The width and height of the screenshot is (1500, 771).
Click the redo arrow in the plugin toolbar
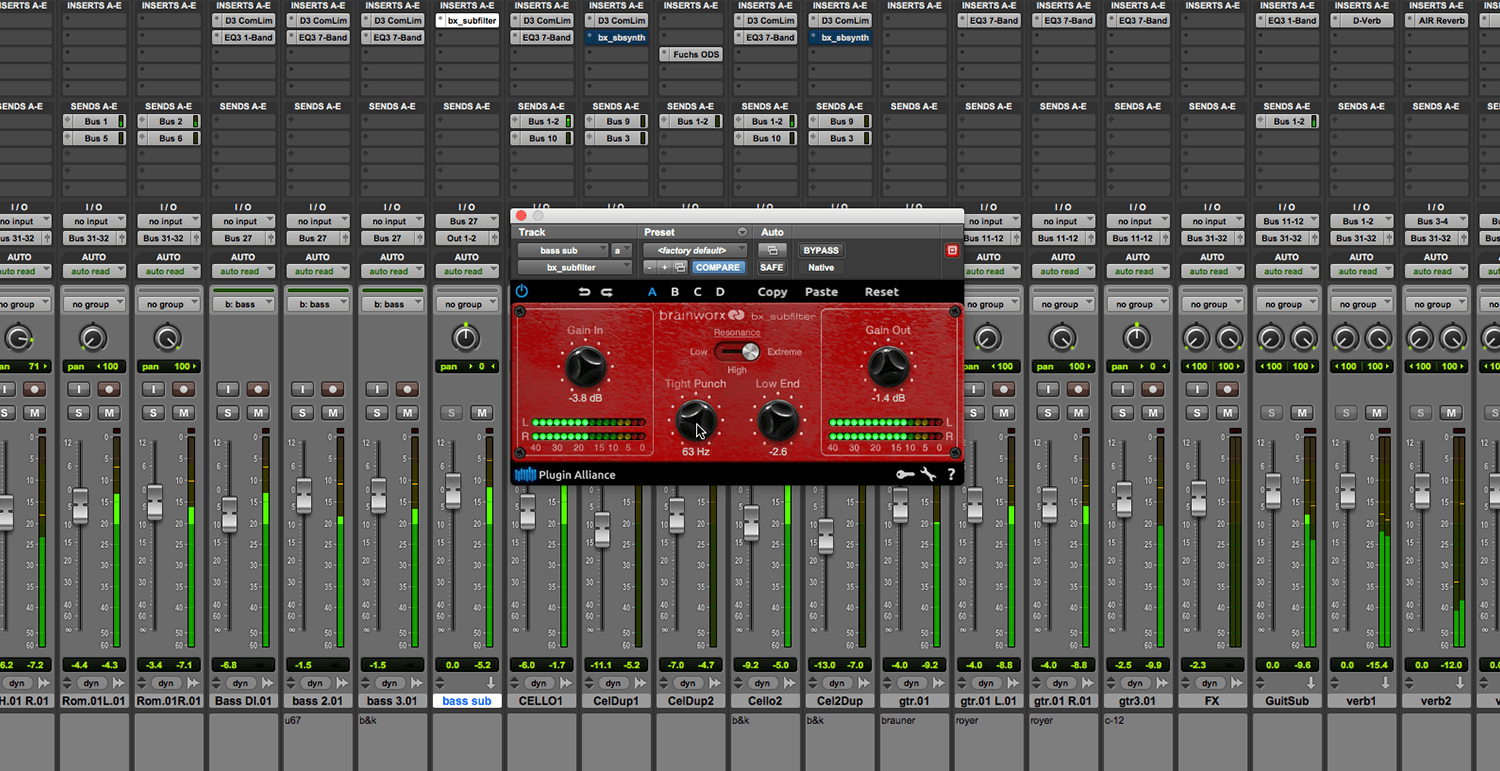(606, 292)
